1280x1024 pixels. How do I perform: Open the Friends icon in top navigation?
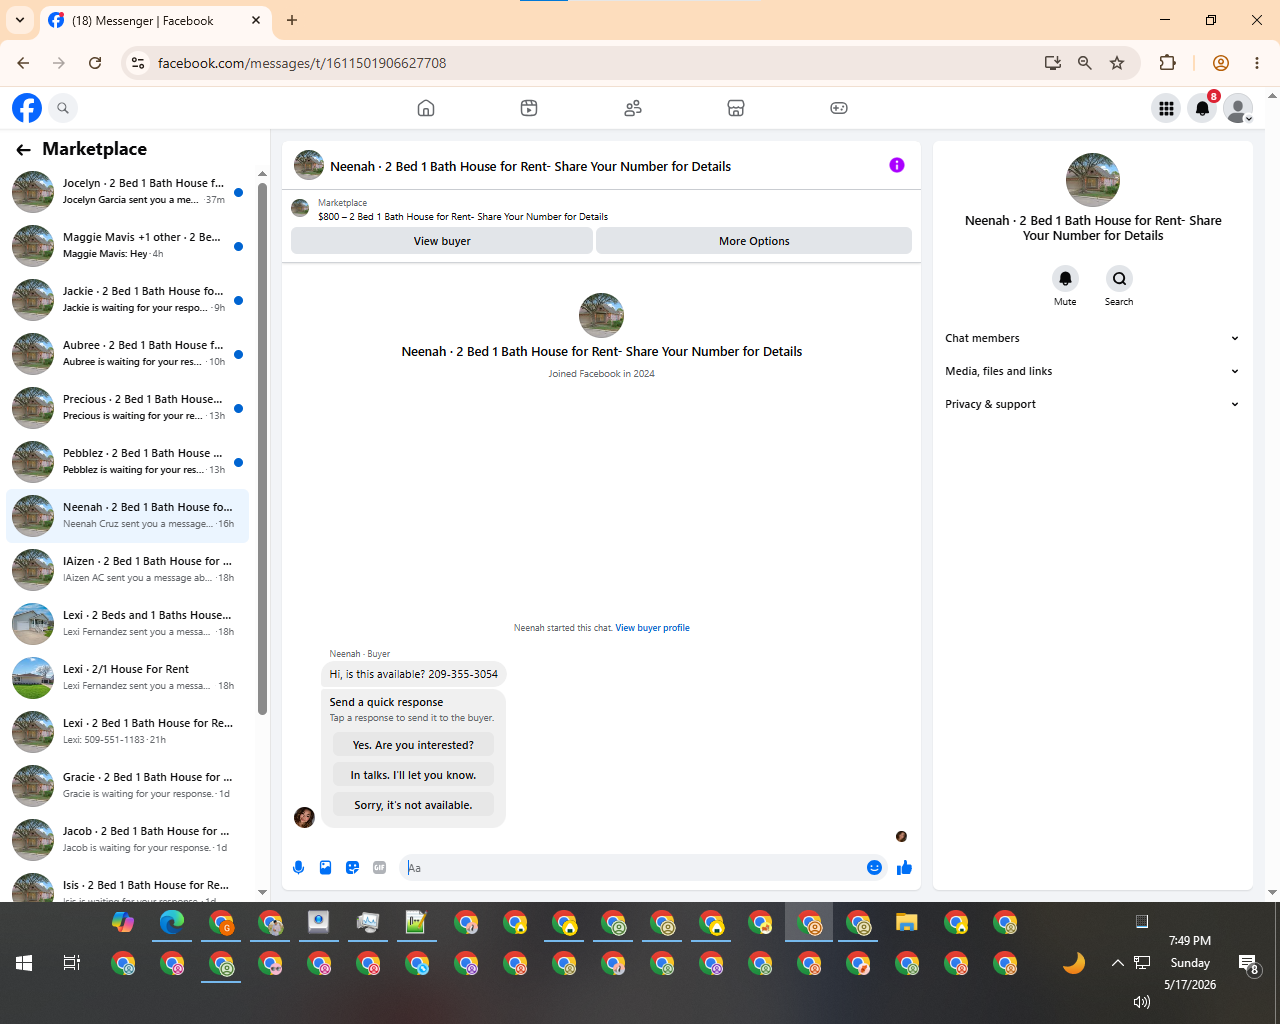(633, 108)
